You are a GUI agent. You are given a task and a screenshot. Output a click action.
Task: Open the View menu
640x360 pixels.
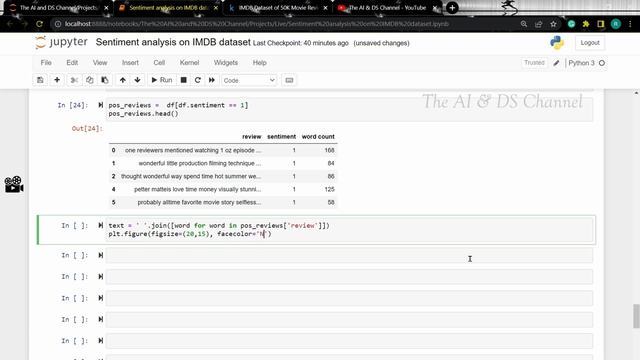coord(100,63)
